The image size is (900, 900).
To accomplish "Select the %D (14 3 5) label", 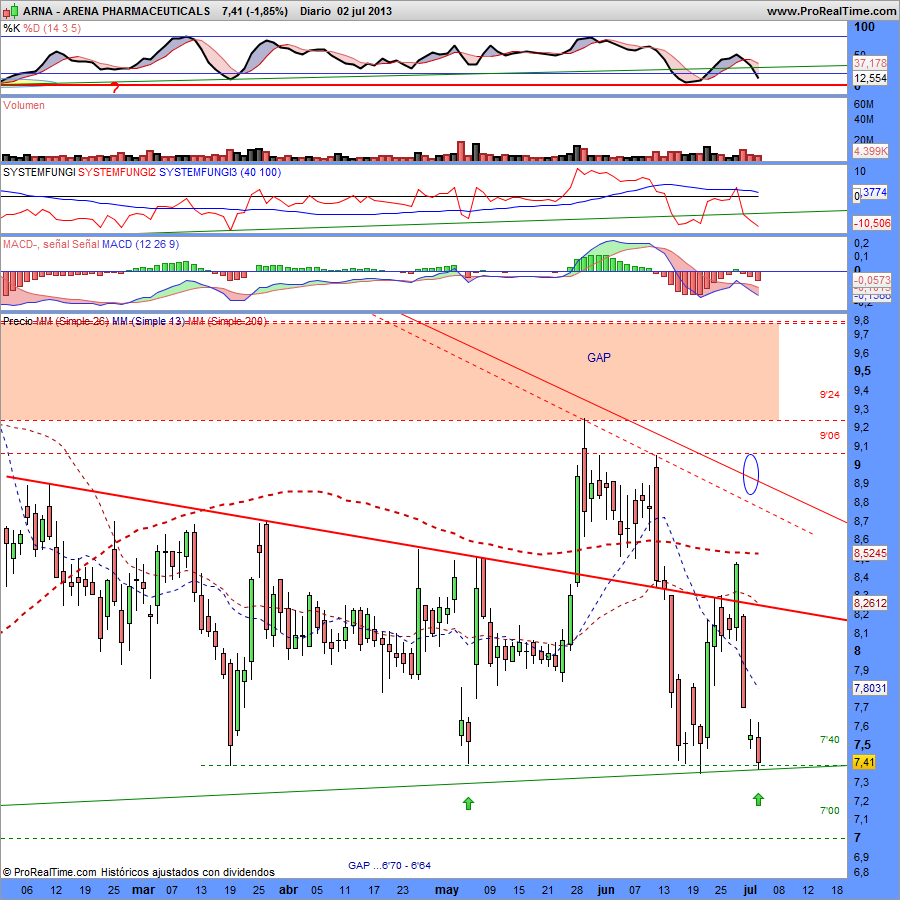I will point(52,28).
